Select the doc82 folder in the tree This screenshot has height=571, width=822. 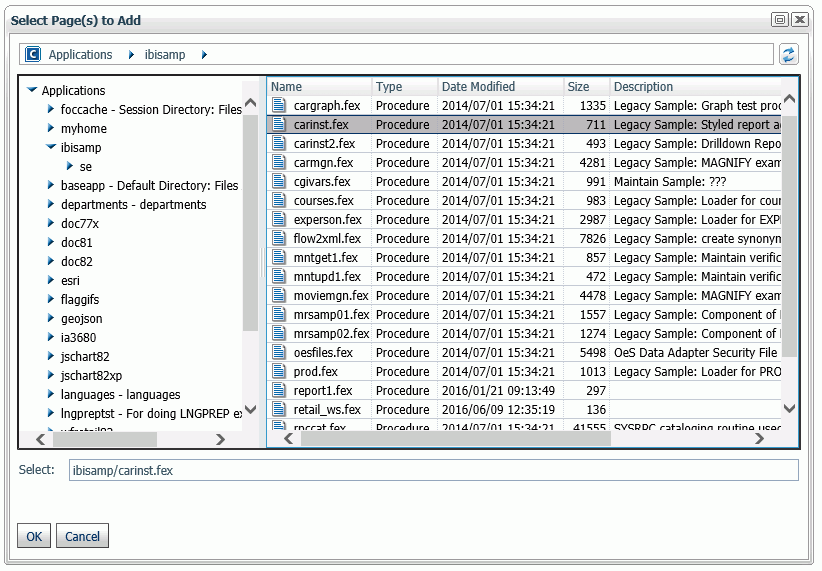coord(77,261)
